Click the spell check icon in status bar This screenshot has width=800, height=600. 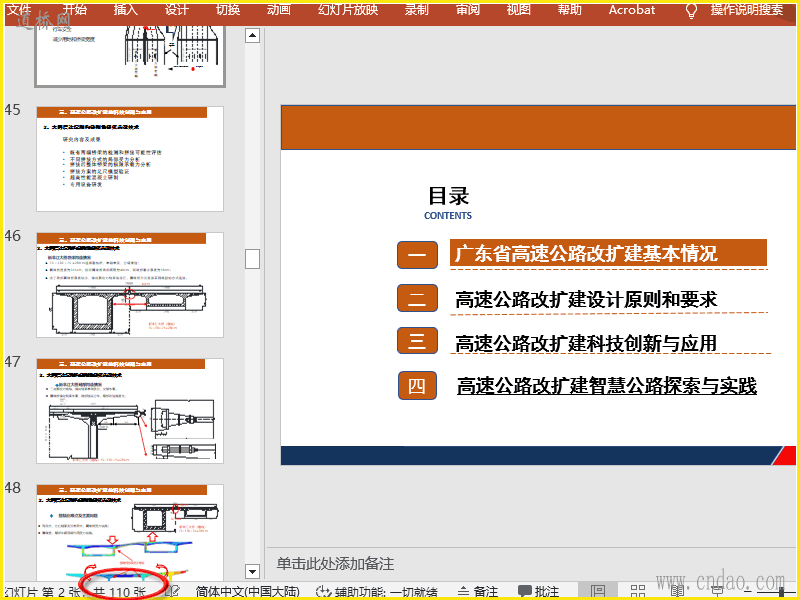point(172,592)
